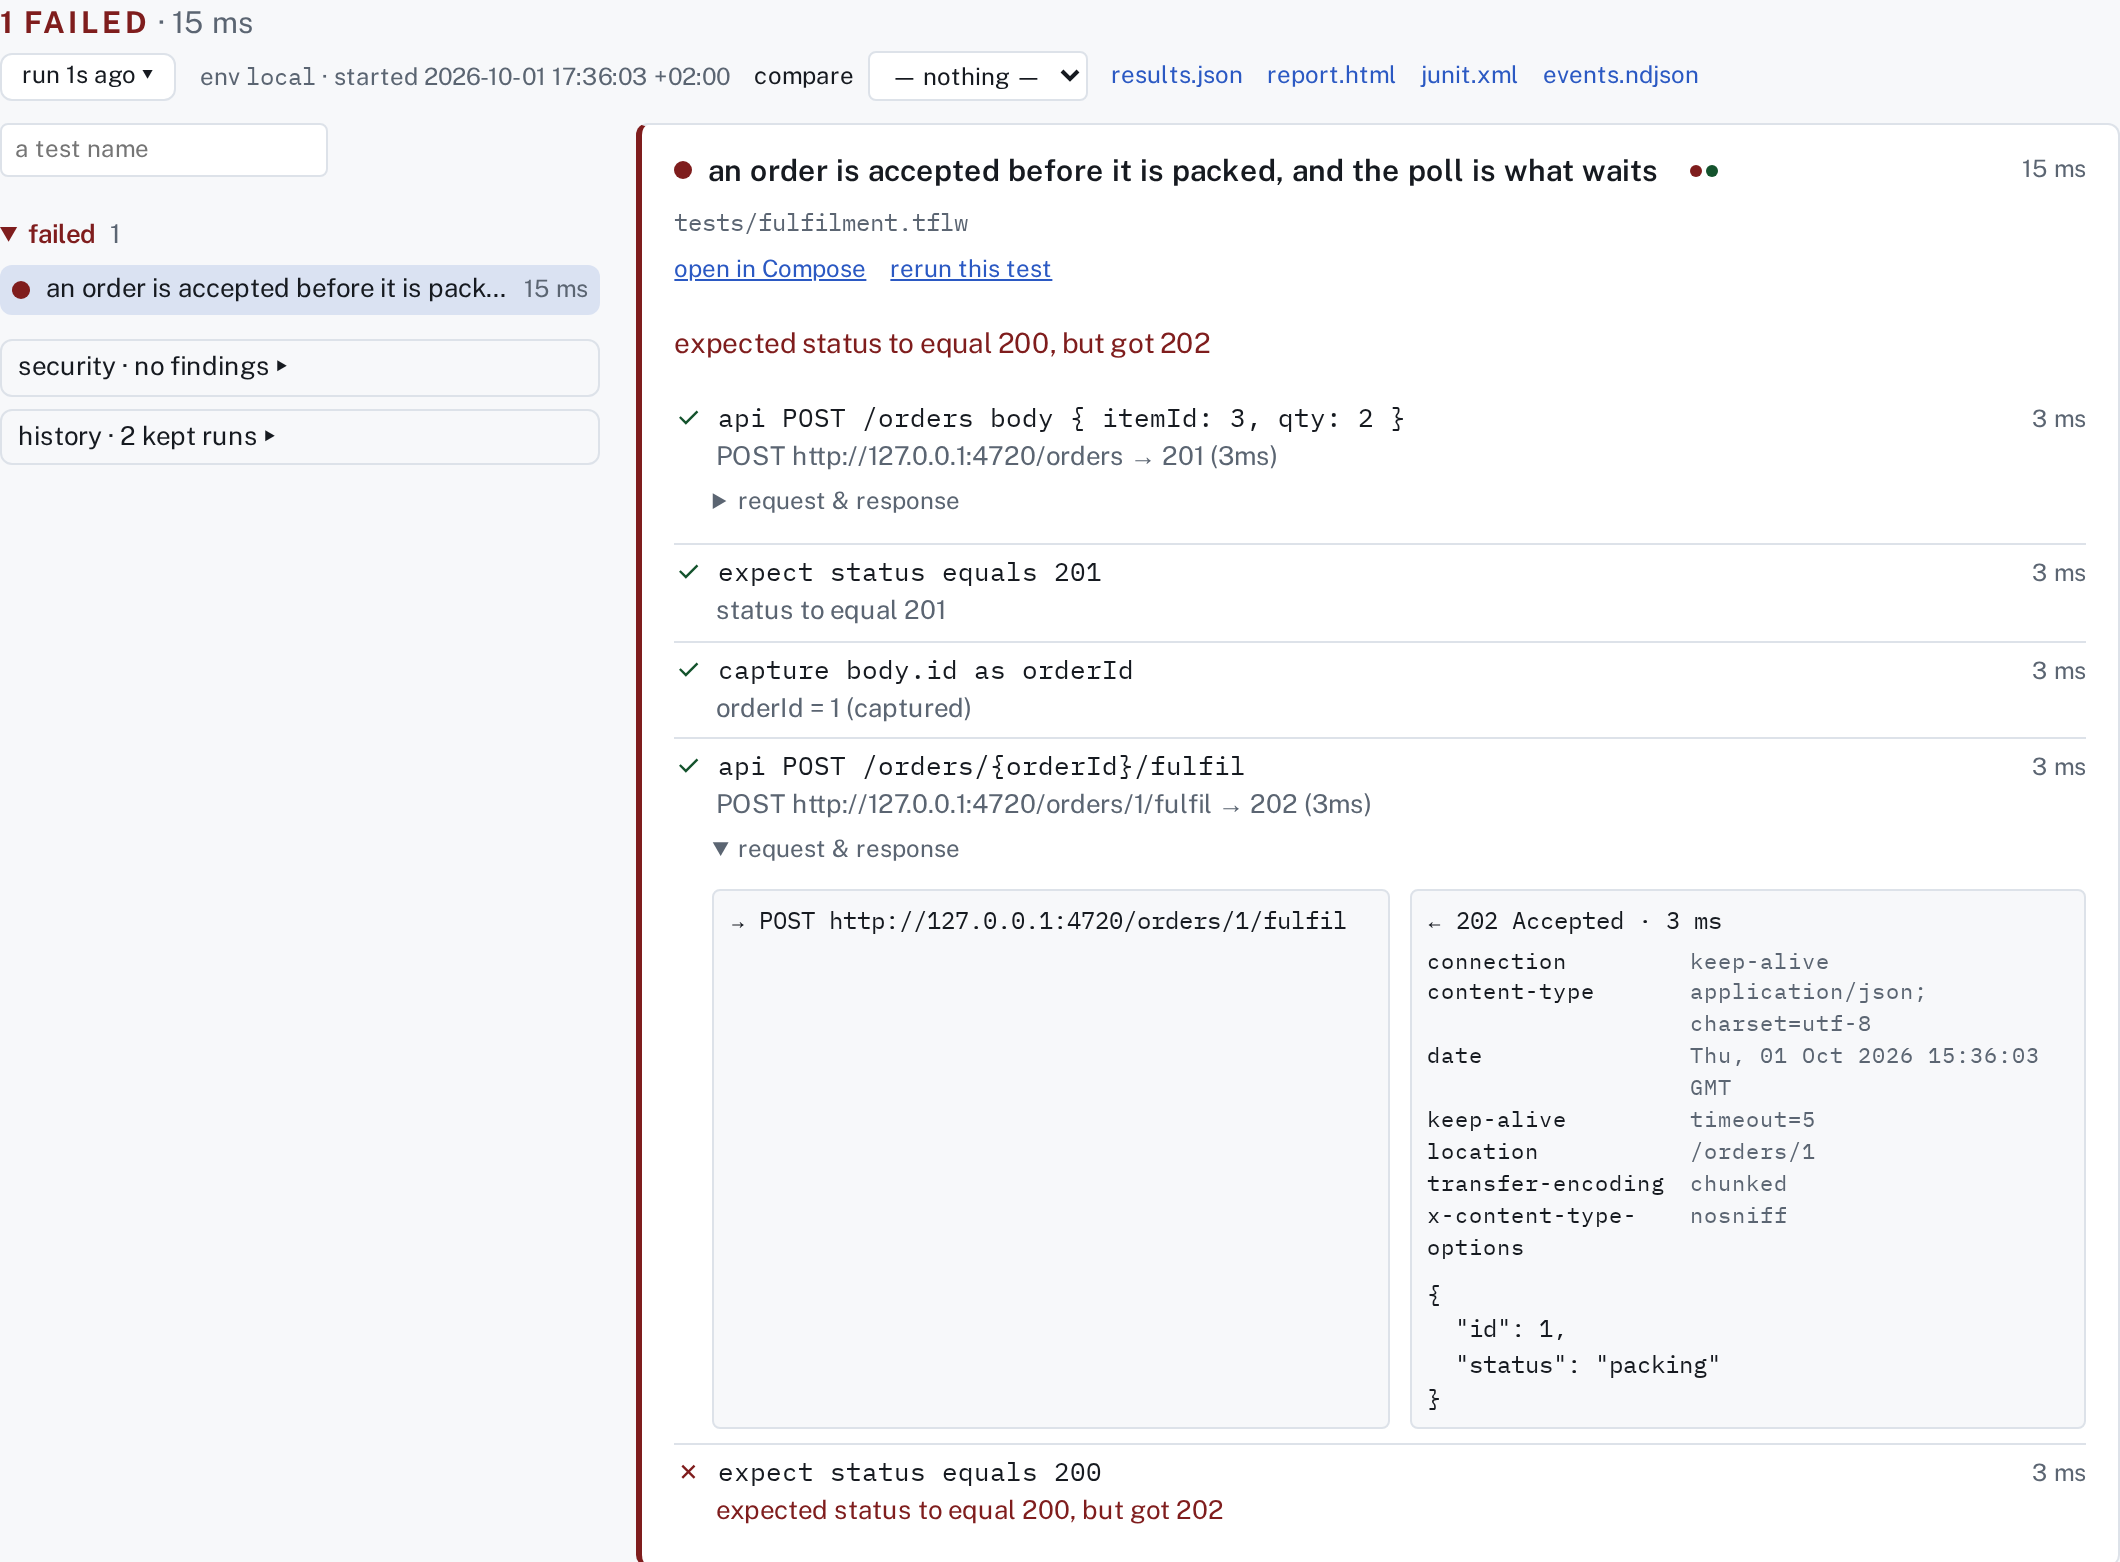Expand the history 2 kept runs panel

[x=300, y=437]
